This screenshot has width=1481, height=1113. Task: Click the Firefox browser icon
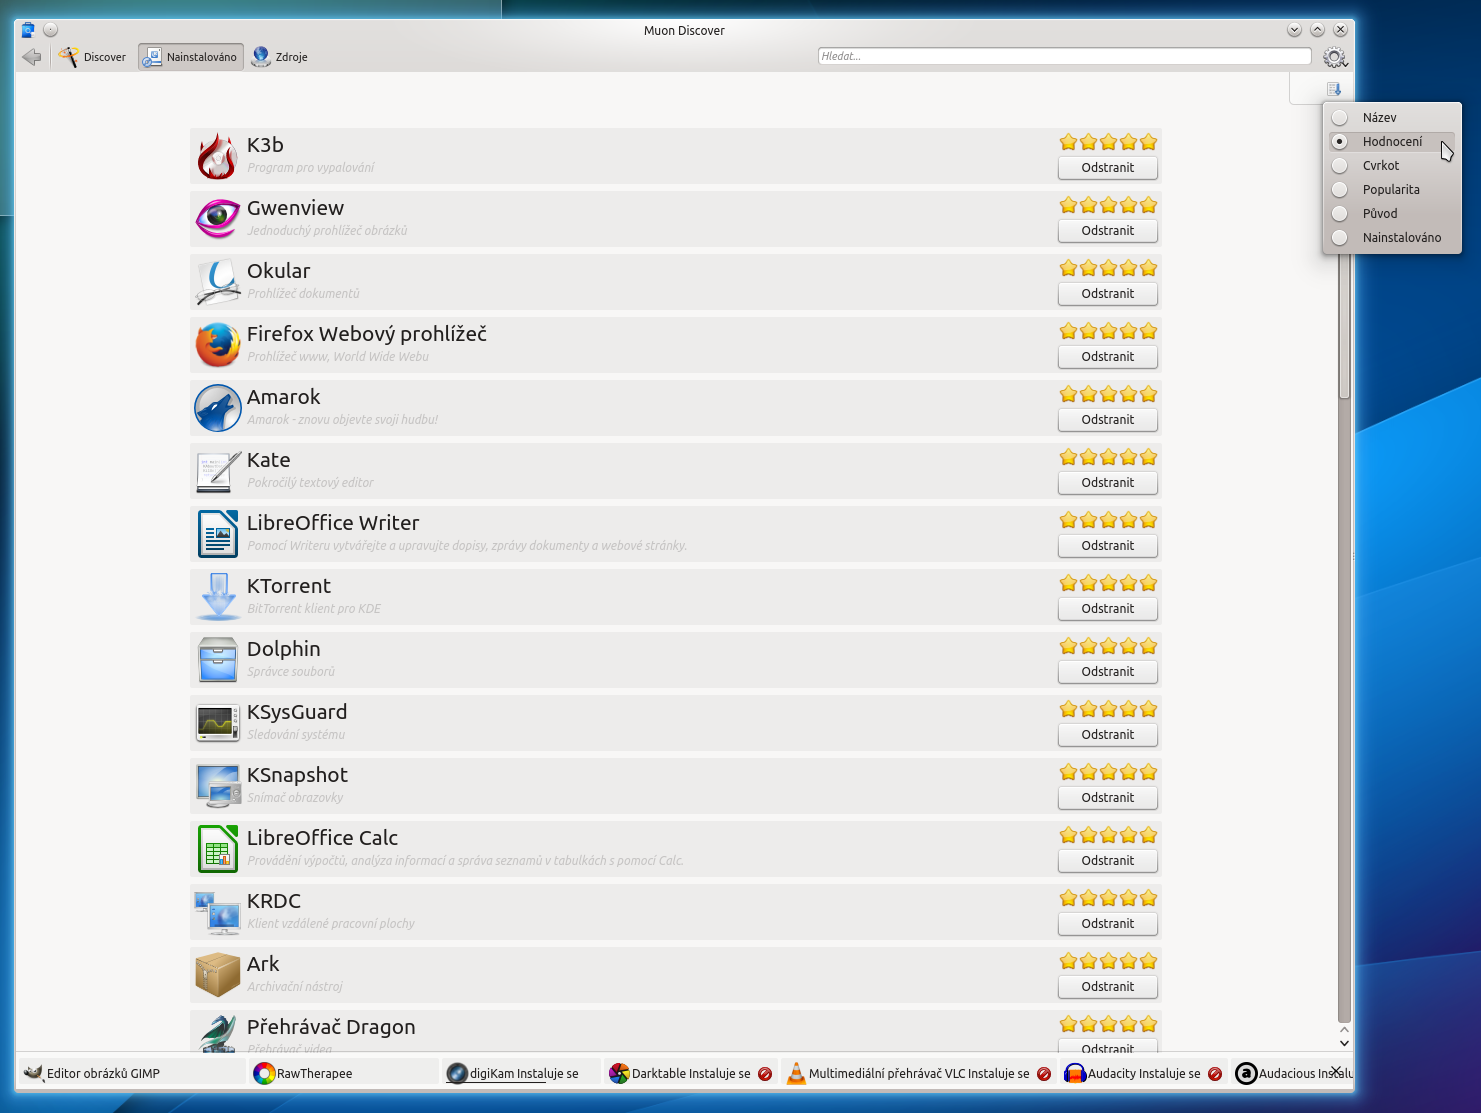point(217,345)
